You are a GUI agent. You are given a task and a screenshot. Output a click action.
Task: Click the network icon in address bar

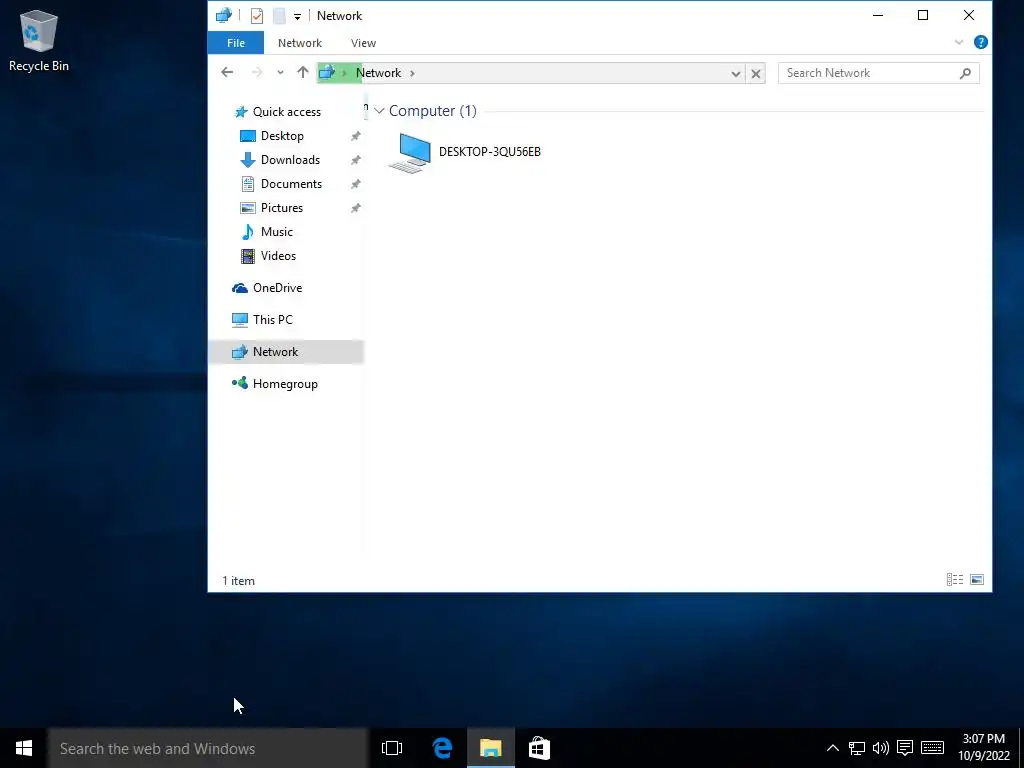327,72
